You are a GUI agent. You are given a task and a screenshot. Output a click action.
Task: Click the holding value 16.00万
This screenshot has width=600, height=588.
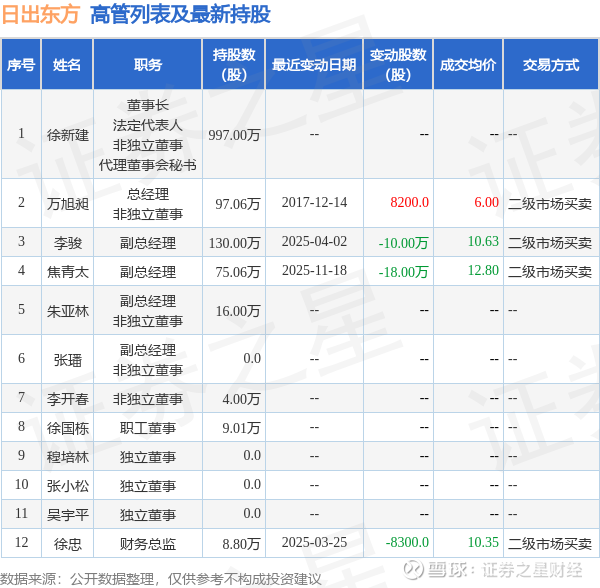238,311
